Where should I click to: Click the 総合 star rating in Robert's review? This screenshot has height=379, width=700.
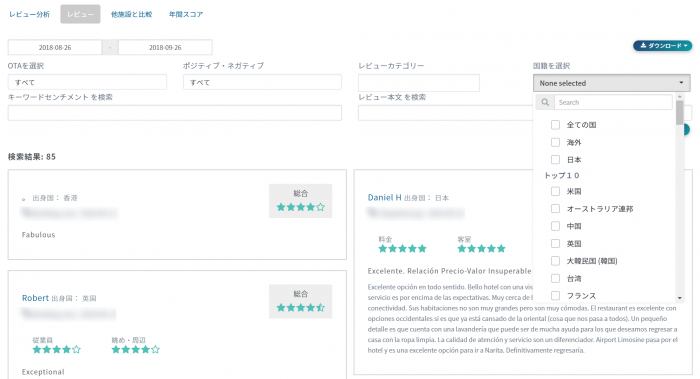pyautogui.click(x=300, y=308)
